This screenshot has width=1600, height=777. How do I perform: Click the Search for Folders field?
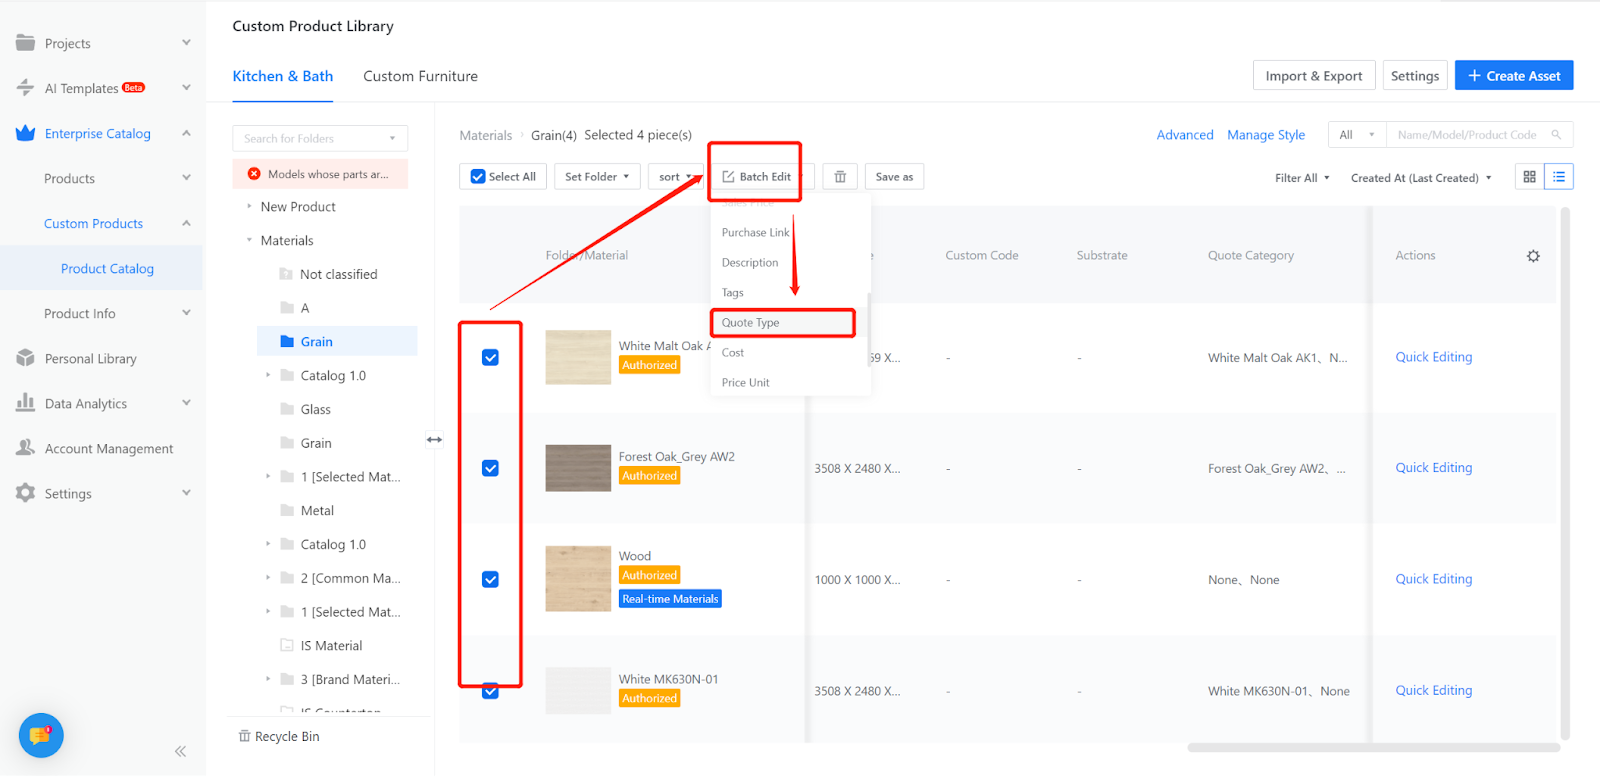pyautogui.click(x=312, y=138)
